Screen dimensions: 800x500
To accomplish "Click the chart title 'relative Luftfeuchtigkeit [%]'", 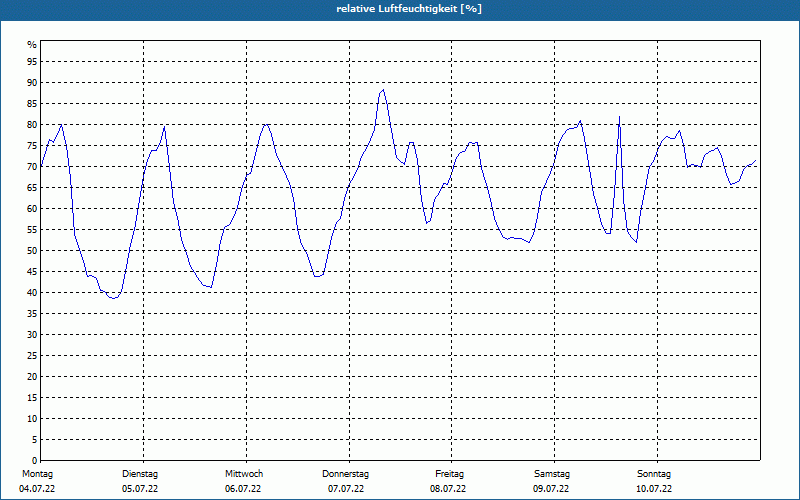I will point(409,9).
